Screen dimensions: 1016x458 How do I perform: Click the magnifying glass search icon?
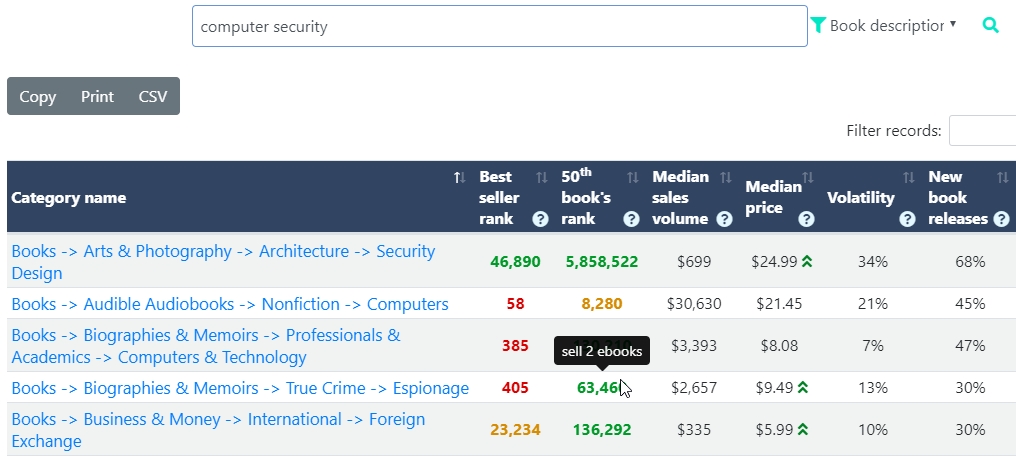pyautogui.click(x=990, y=26)
